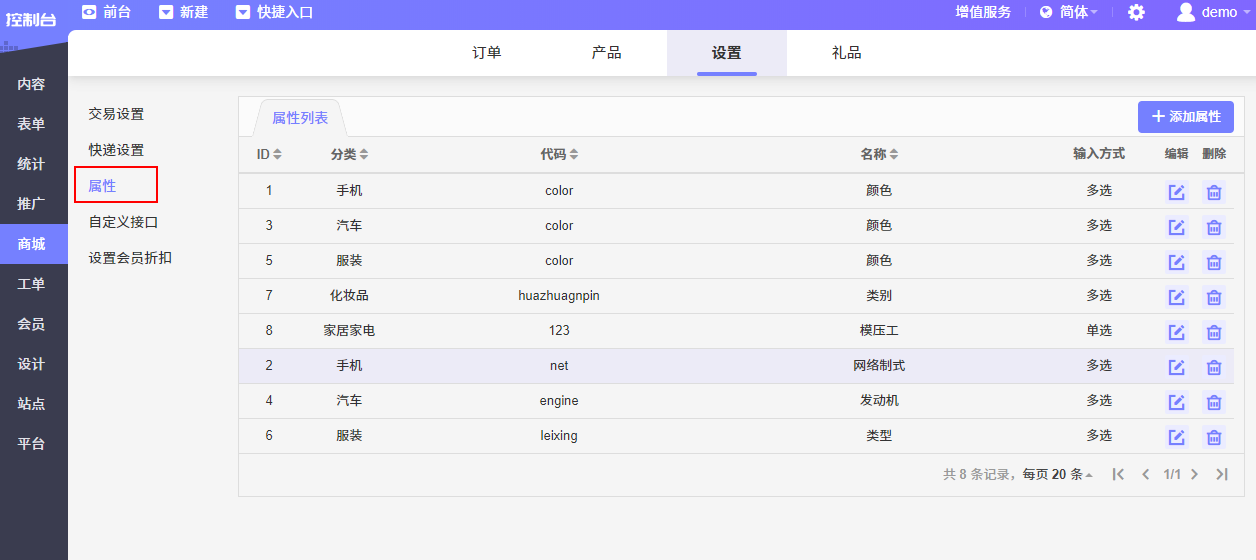Expand the demo user menu
This screenshot has width=1256, height=560.
click(x=1213, y=13)
